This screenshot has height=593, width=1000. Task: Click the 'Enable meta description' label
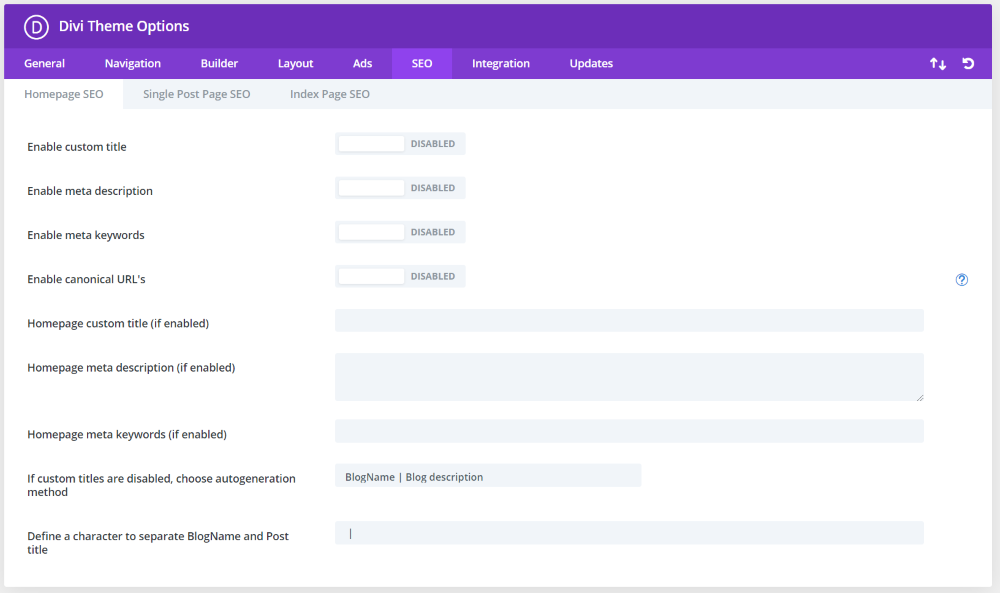(x=90, y=191)
